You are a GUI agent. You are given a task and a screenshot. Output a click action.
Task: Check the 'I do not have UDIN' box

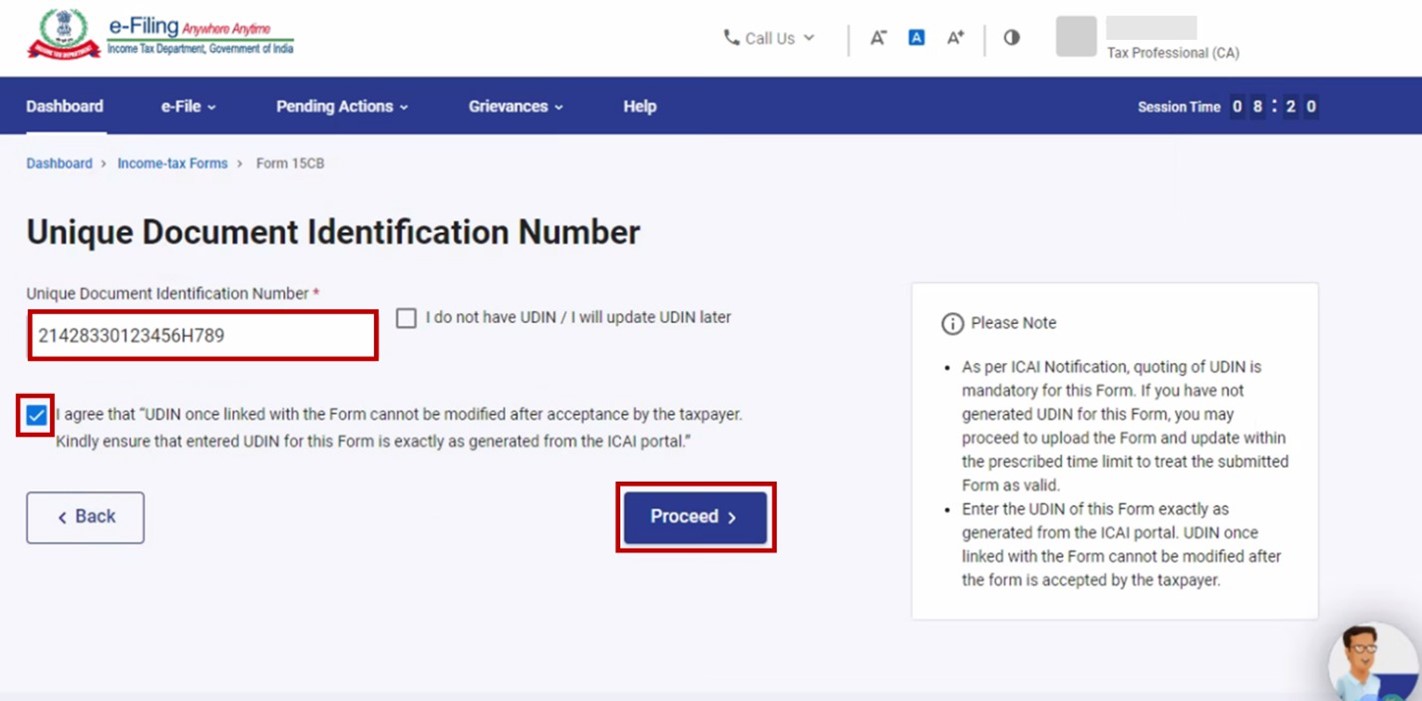(x=406, y=318)
